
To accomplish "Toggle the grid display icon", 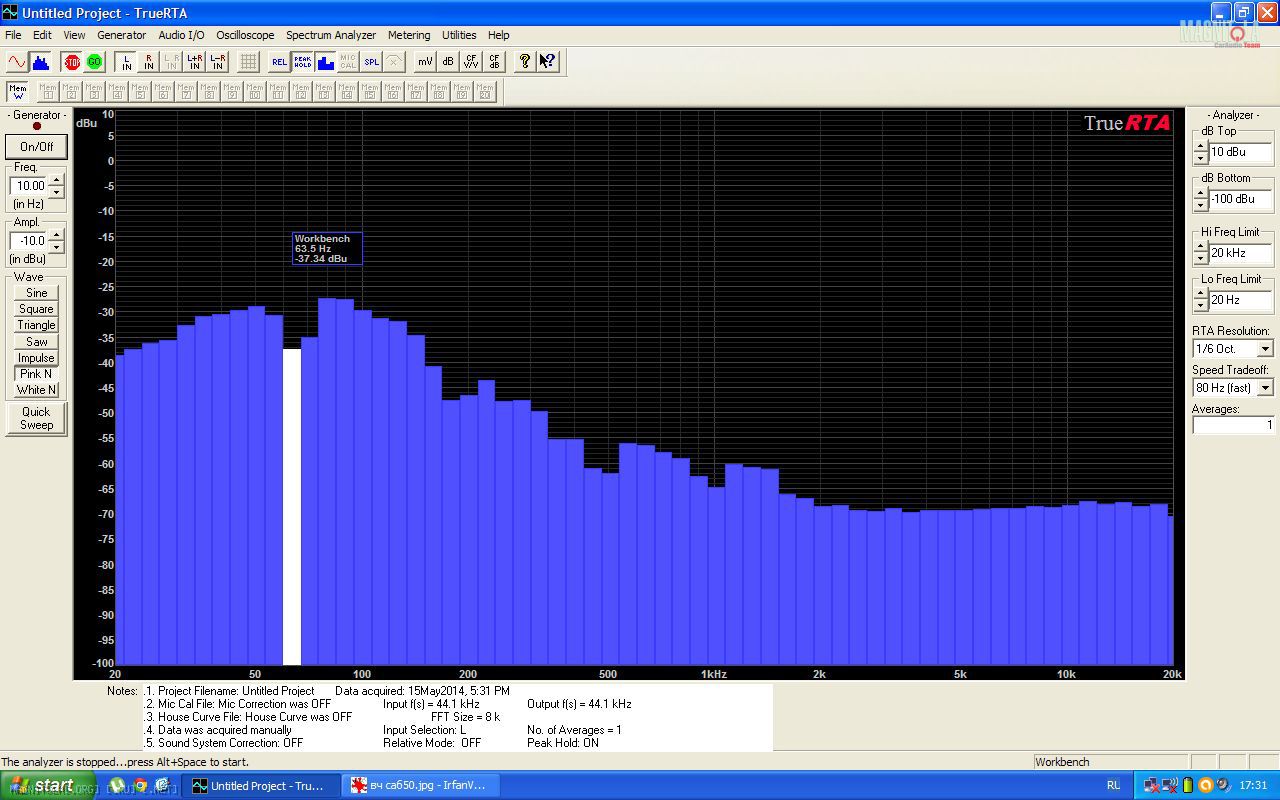I will click(249, 62).
